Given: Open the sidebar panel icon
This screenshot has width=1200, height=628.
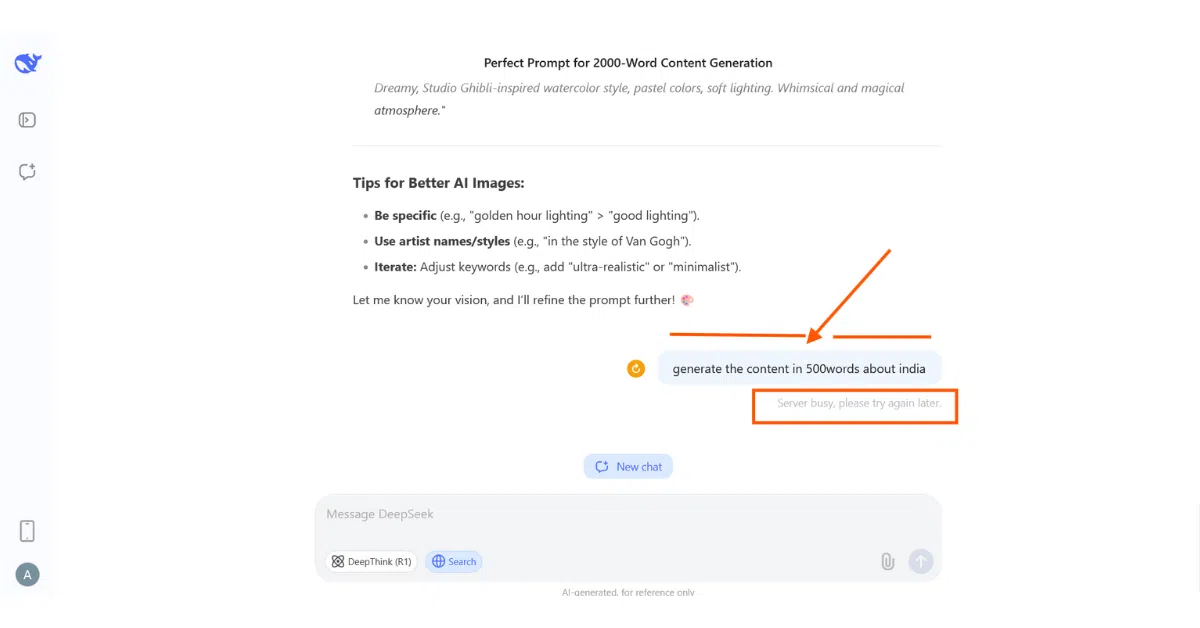Looking at the screenshot, I should tap(28, 120).
